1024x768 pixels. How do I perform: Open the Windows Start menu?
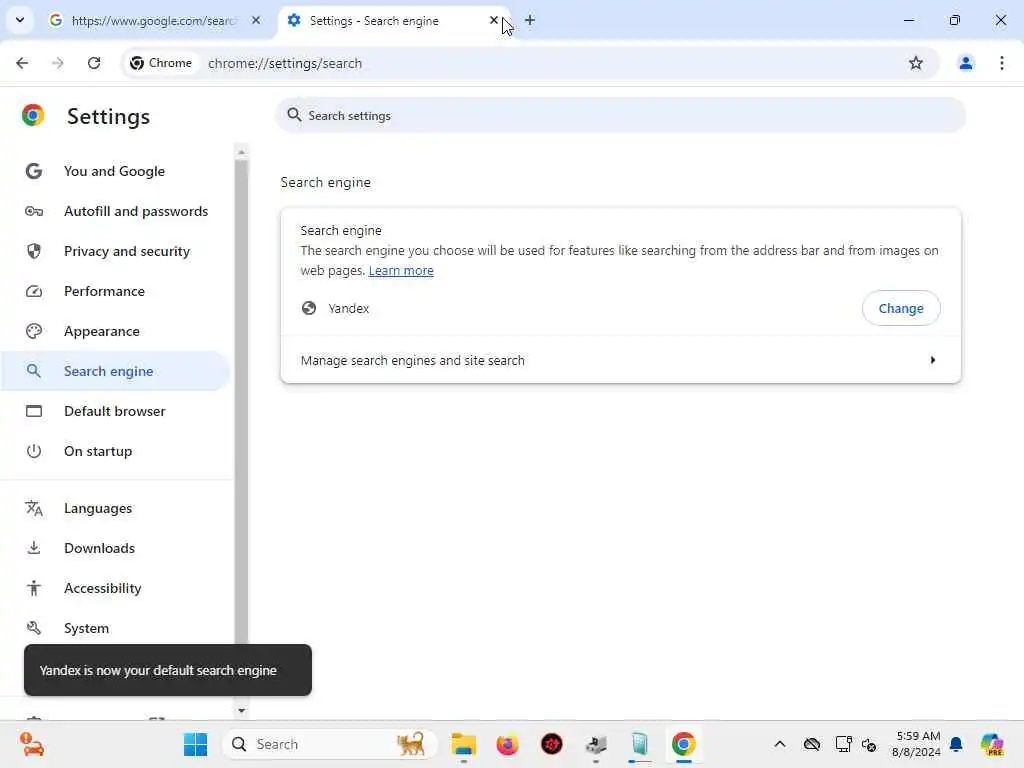point(195,744)
